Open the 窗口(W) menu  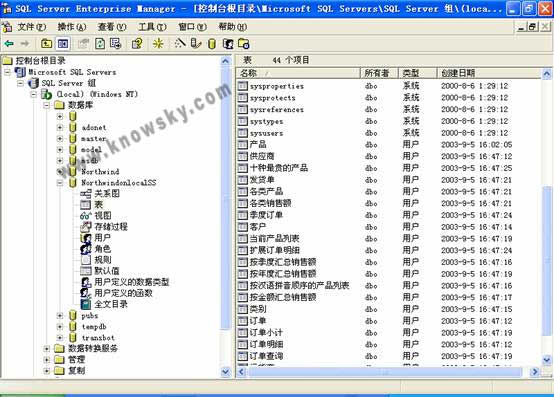click(x=193, y=26)
